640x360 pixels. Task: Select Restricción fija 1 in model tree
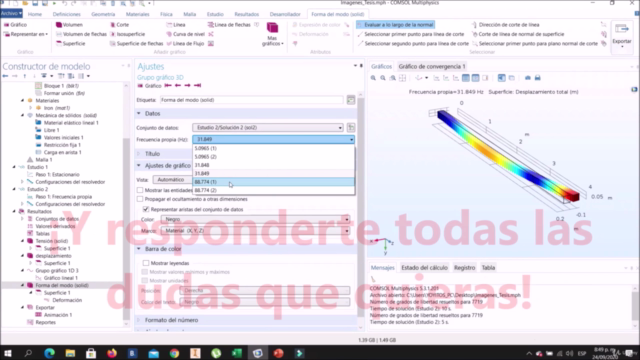tap(62, 145)
